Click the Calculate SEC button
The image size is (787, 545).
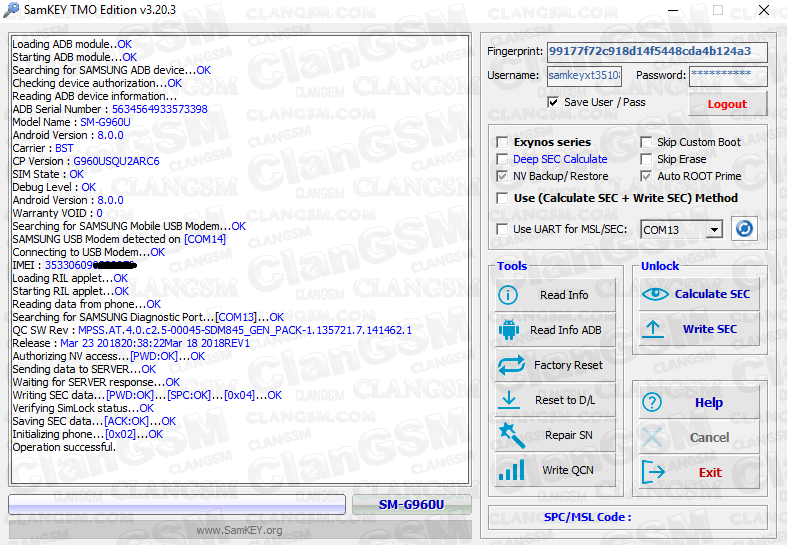point(699,294)
